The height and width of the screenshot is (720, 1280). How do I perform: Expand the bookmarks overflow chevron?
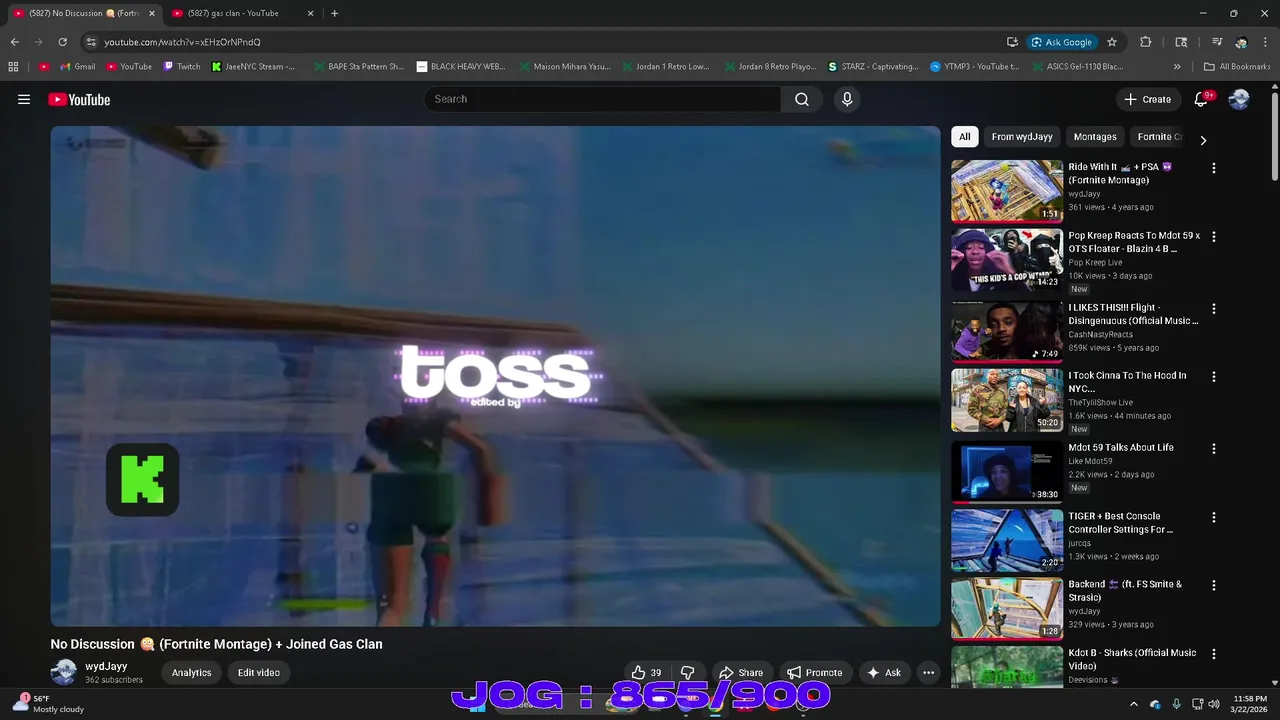click(x=1177, y=67)
